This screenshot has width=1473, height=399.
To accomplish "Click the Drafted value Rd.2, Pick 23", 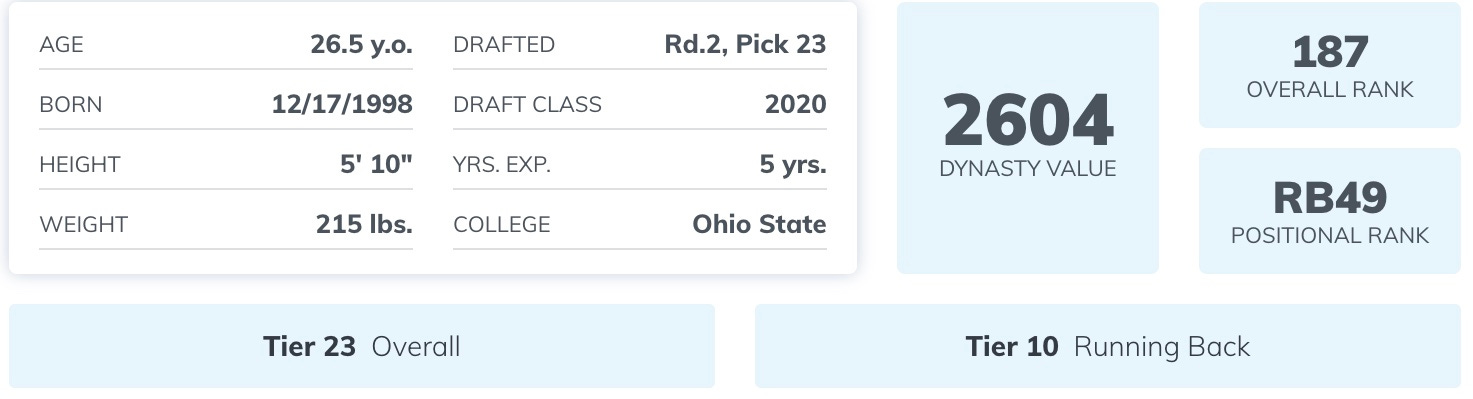I will pos(745,45).
